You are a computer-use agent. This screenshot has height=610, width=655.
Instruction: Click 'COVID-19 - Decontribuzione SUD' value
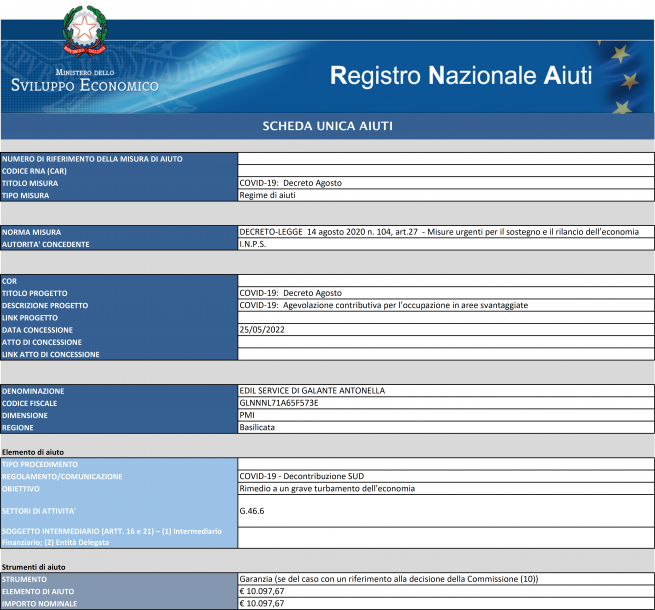click(302, 476)
